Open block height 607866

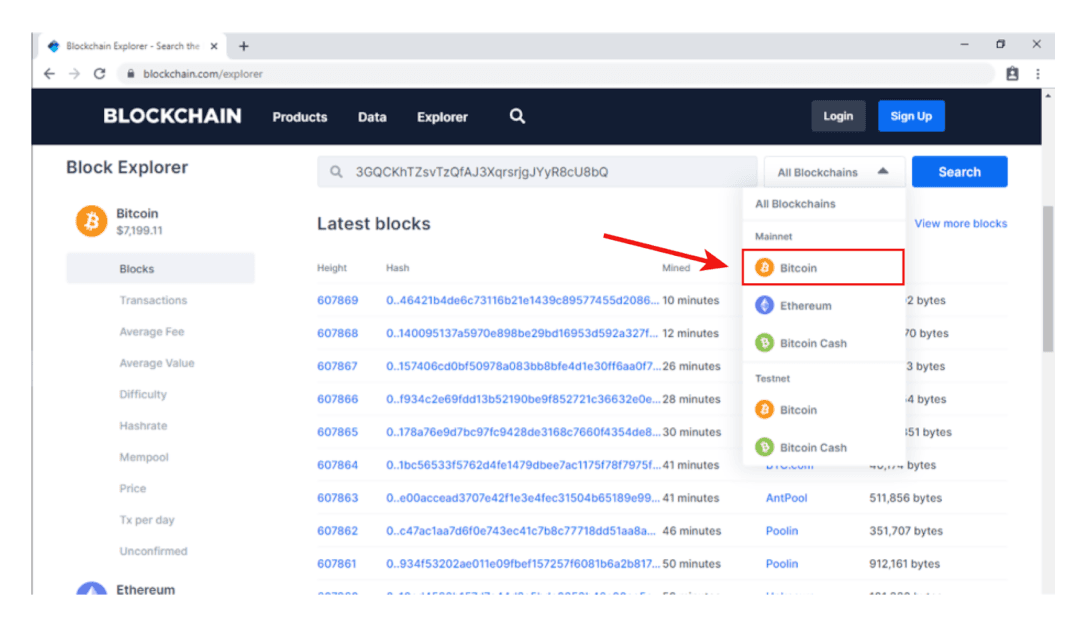coord(337,399)
